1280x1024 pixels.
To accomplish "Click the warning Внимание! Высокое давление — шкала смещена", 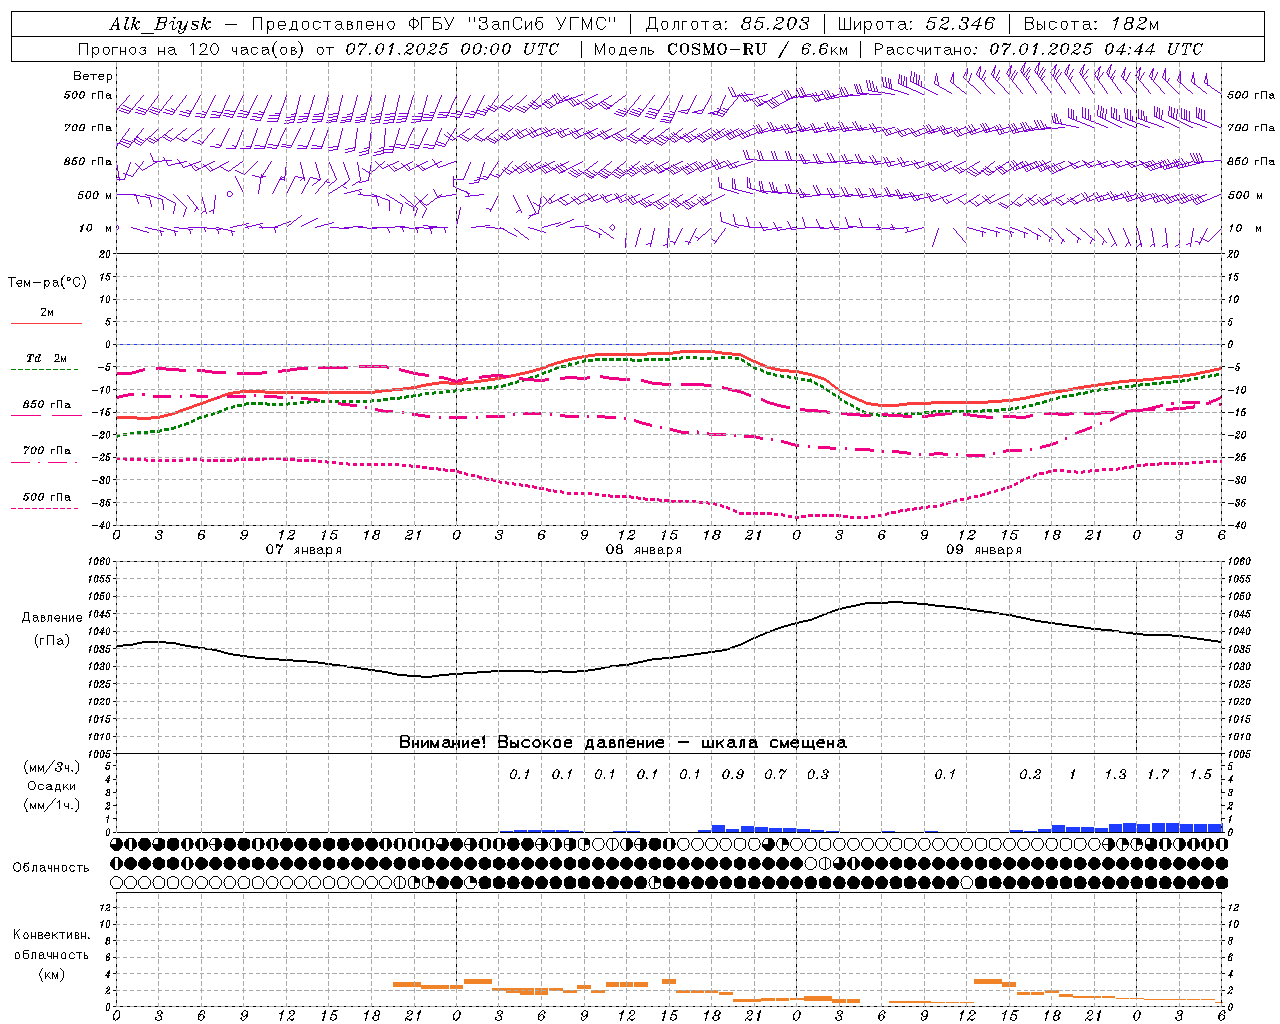I will point(622,743).
